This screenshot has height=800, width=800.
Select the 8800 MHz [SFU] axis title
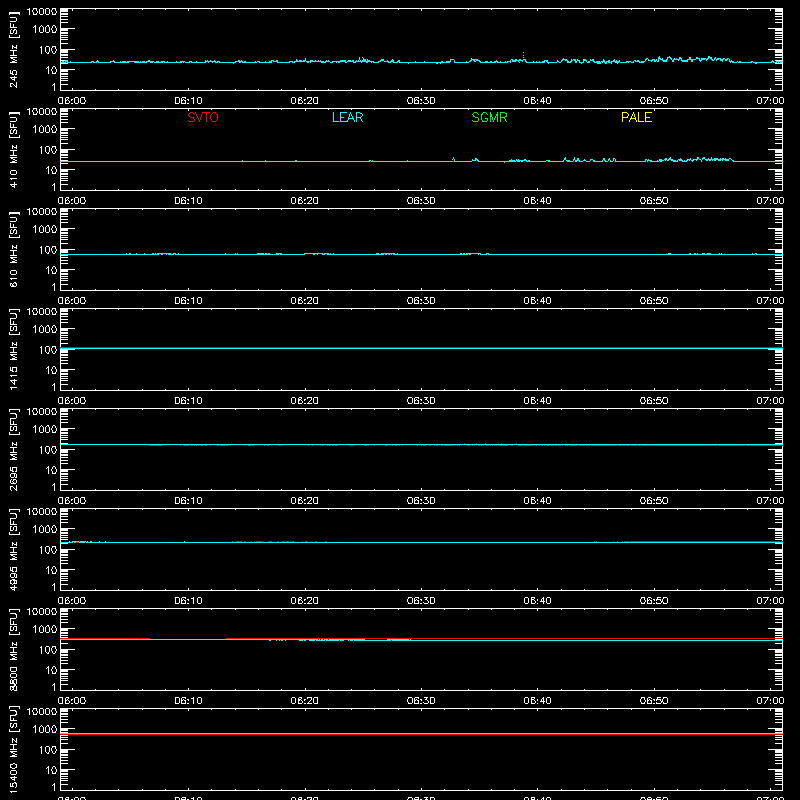click(x=13, y=649)
